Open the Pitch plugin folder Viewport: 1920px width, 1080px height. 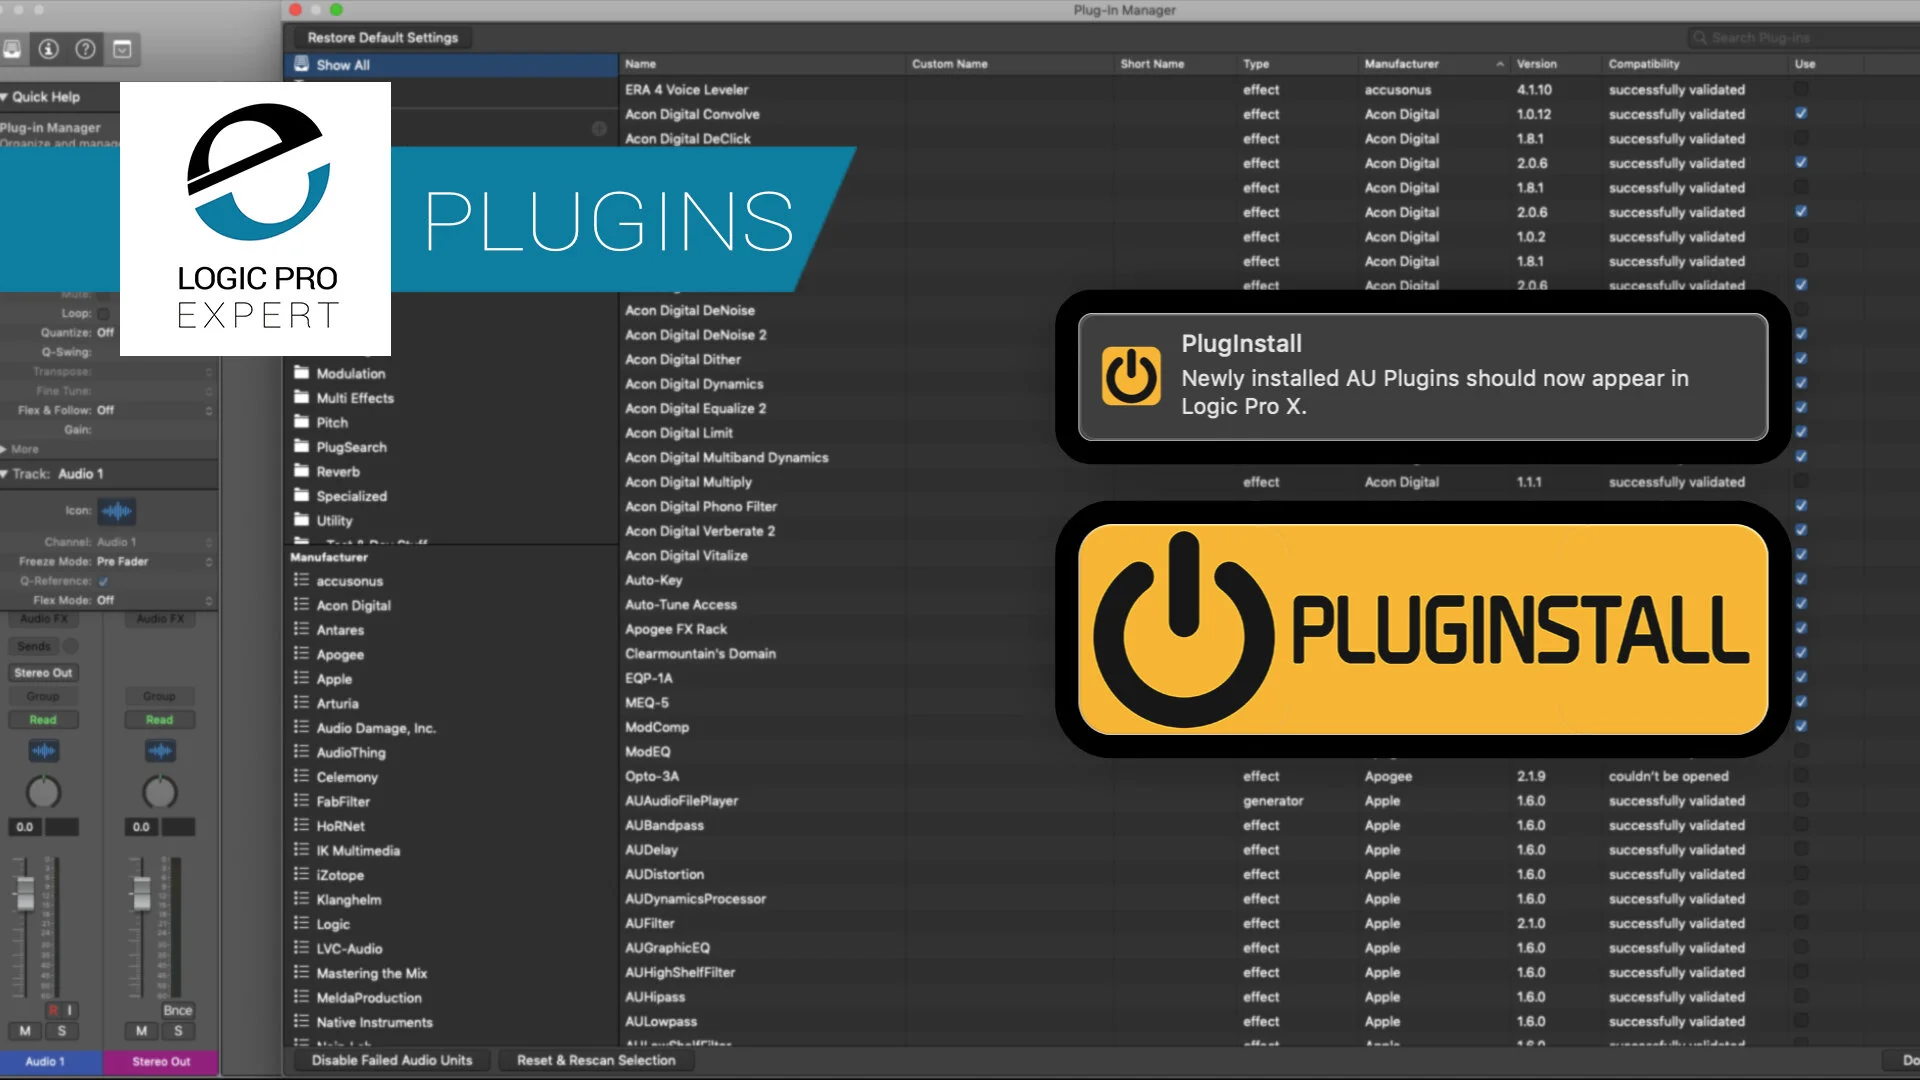pos(331,422)
